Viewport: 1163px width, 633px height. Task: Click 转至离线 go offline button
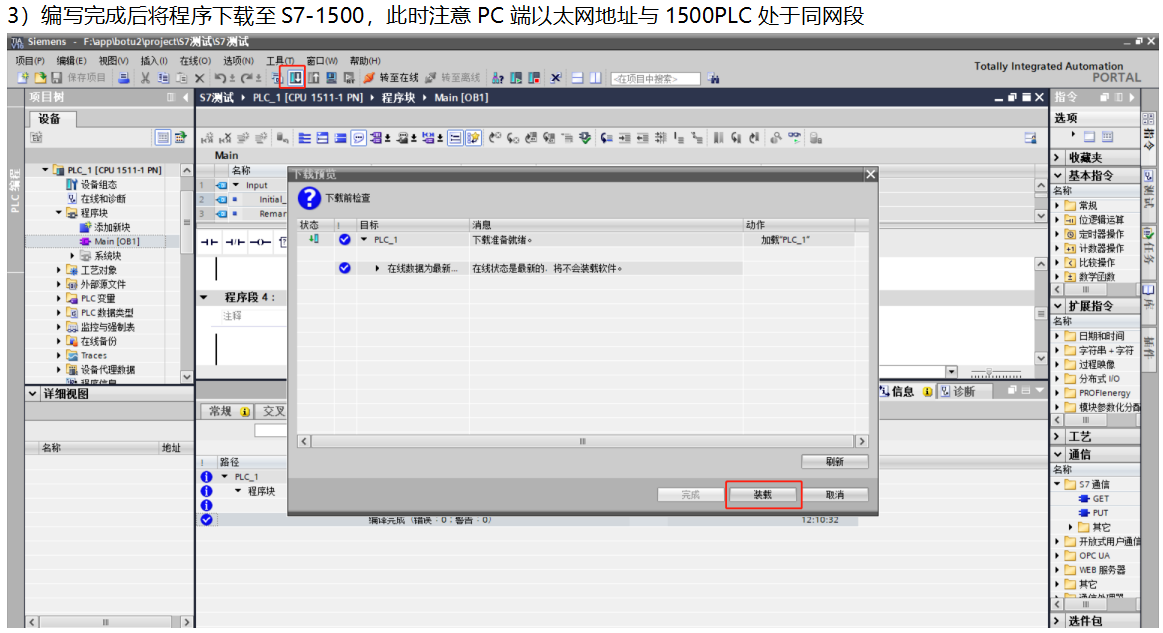tap(454, 78)
